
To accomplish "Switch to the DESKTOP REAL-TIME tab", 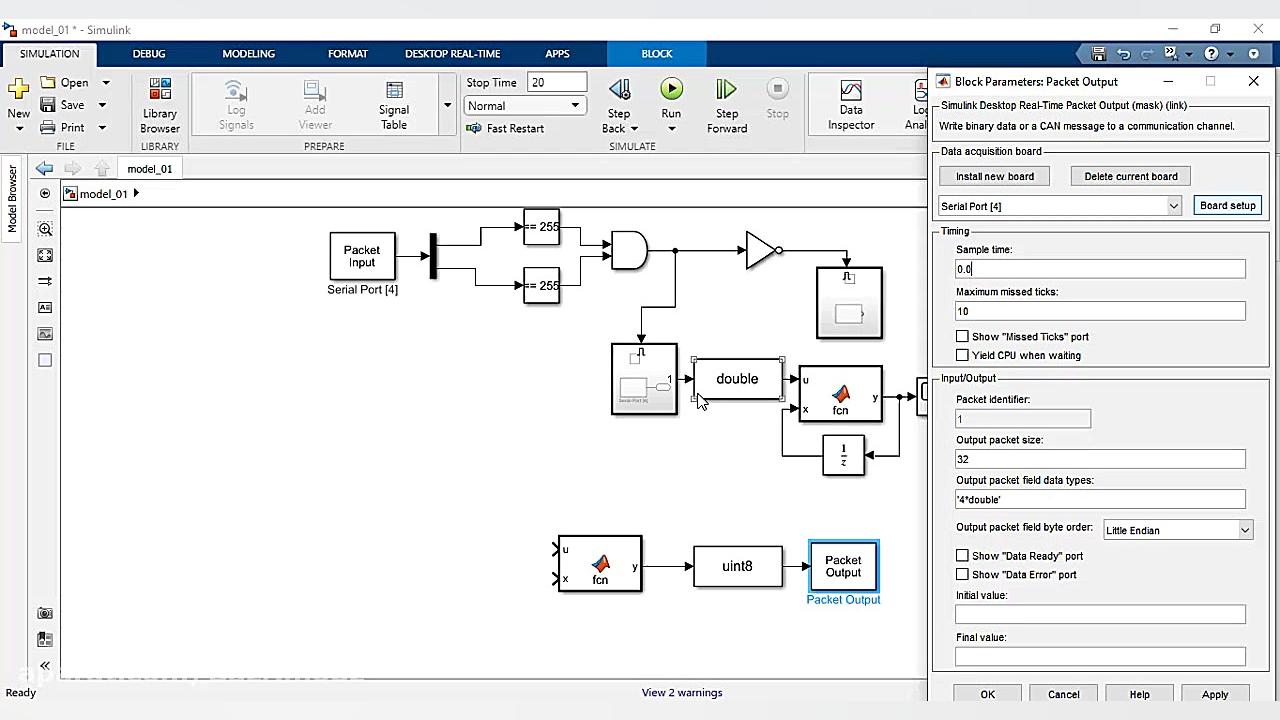I will (452, 54).
